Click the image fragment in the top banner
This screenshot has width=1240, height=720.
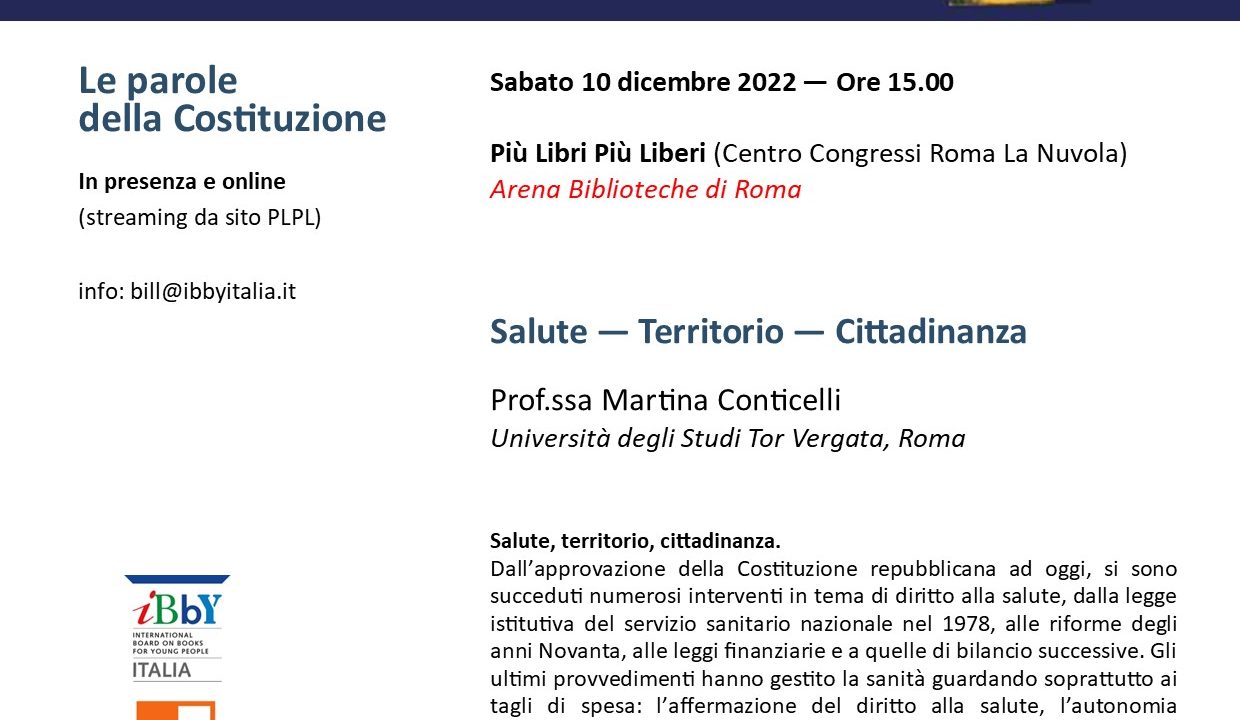(x=1020, y=3)
